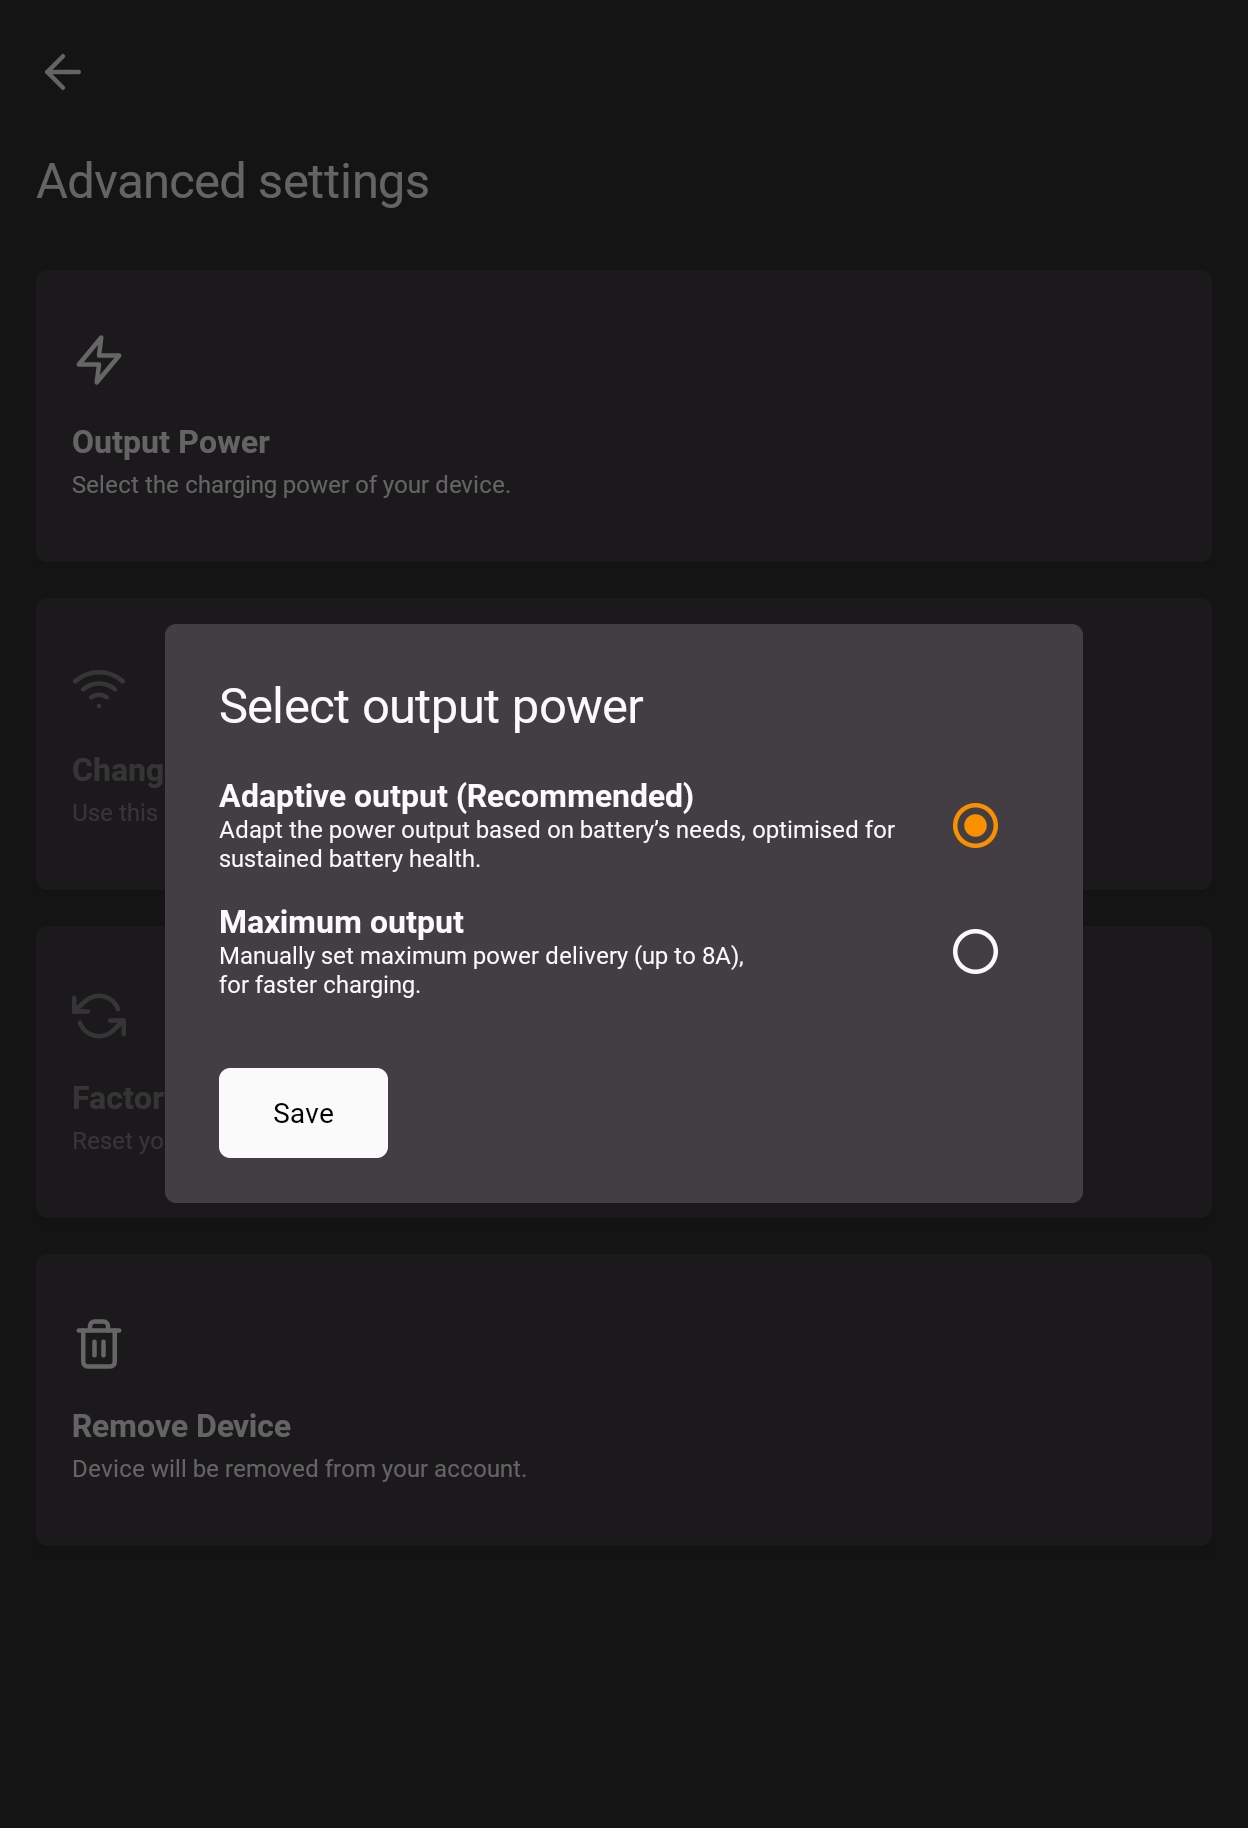Click the Advanced settings heading

[x=233, y=182]
